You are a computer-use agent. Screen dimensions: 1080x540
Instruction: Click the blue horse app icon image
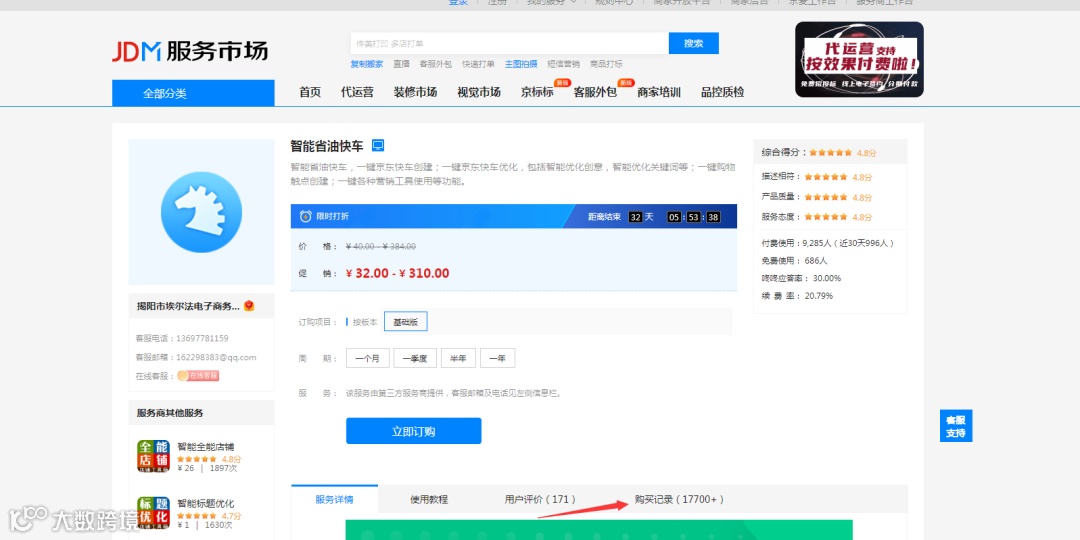coord(201,212)
